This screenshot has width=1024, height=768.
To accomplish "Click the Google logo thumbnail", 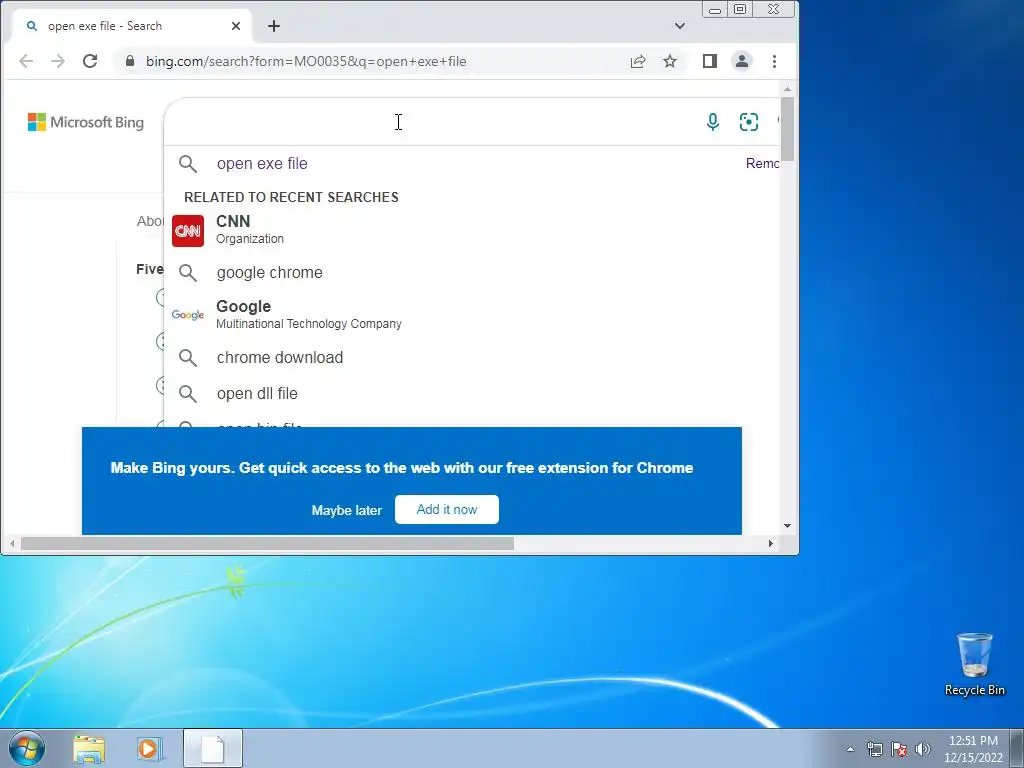I will coord(188,315).
